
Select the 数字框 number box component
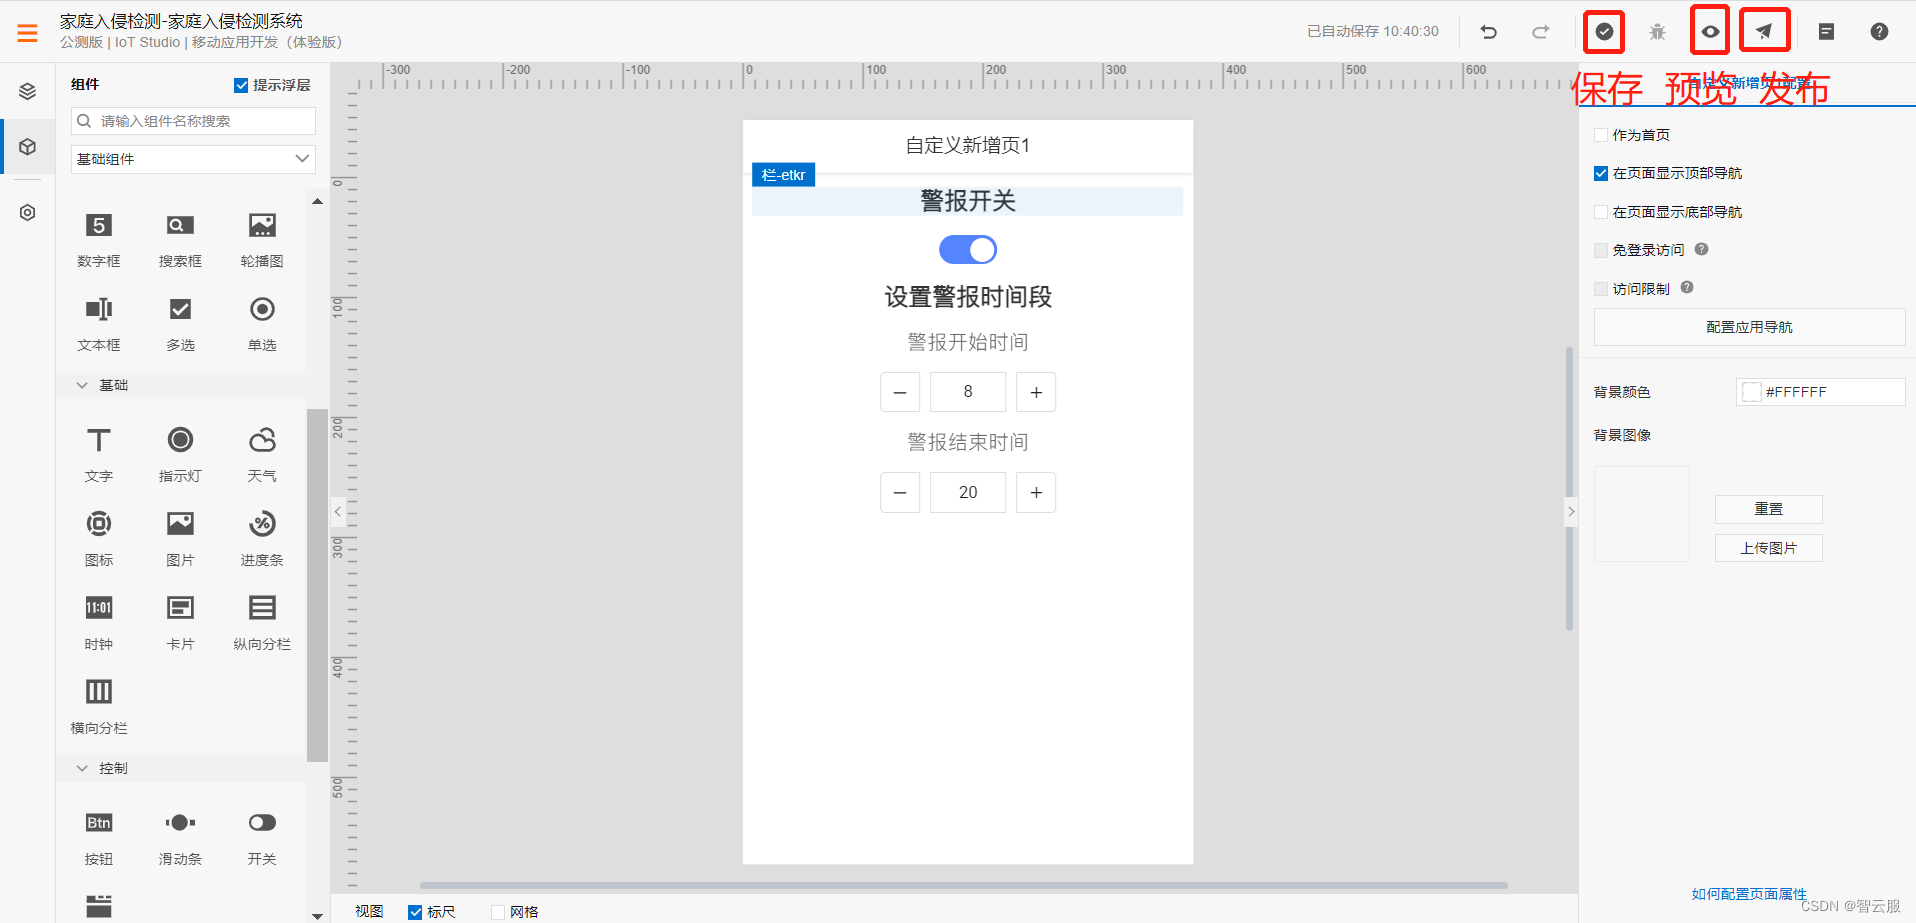(x=99, y=240)
